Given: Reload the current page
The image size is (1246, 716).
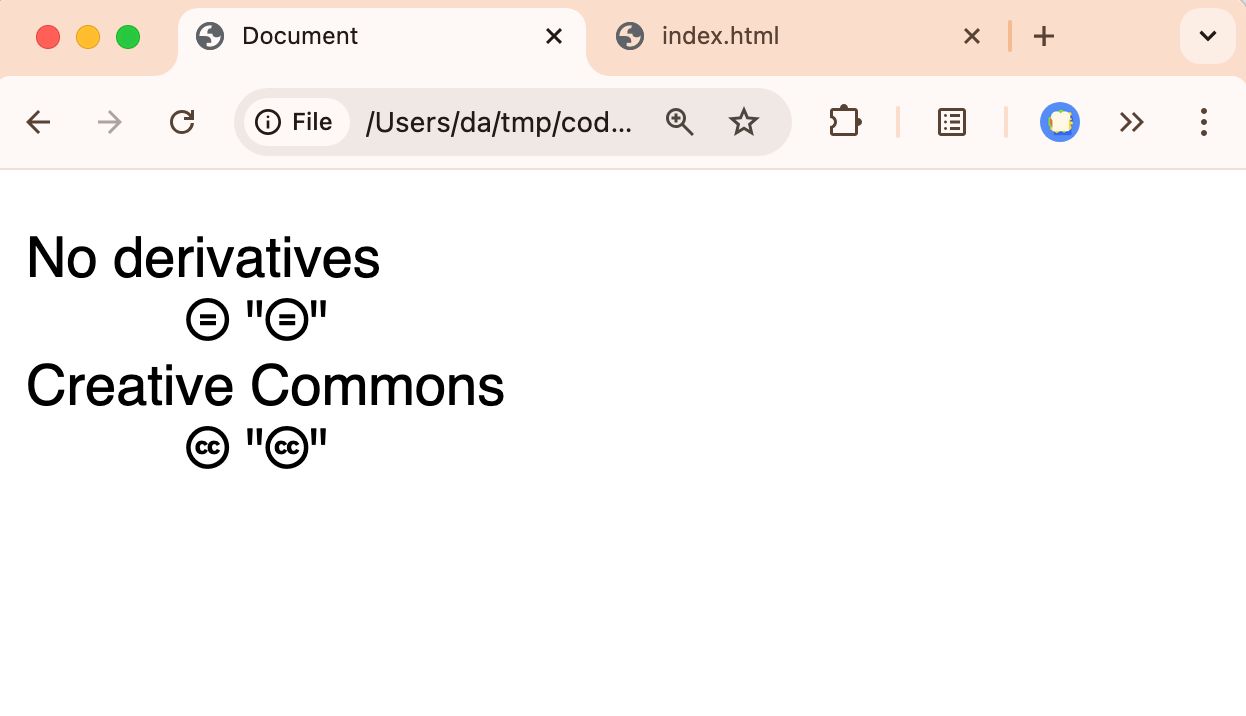Looking at the screenshot, I should click(182, 122).
